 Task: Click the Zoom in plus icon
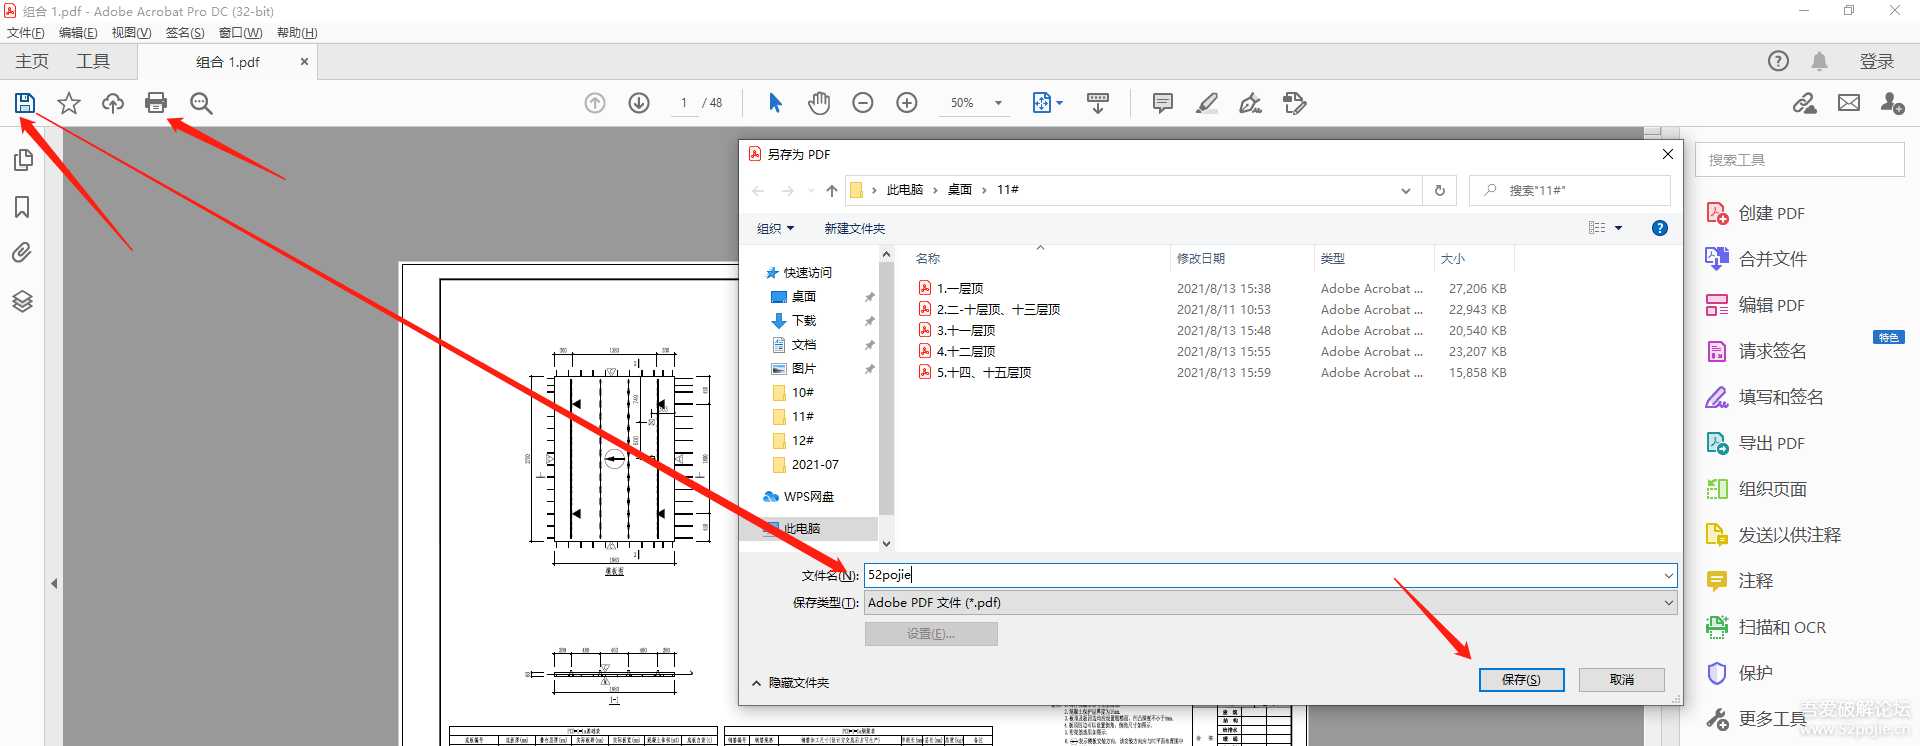click(x=907, y=103)
